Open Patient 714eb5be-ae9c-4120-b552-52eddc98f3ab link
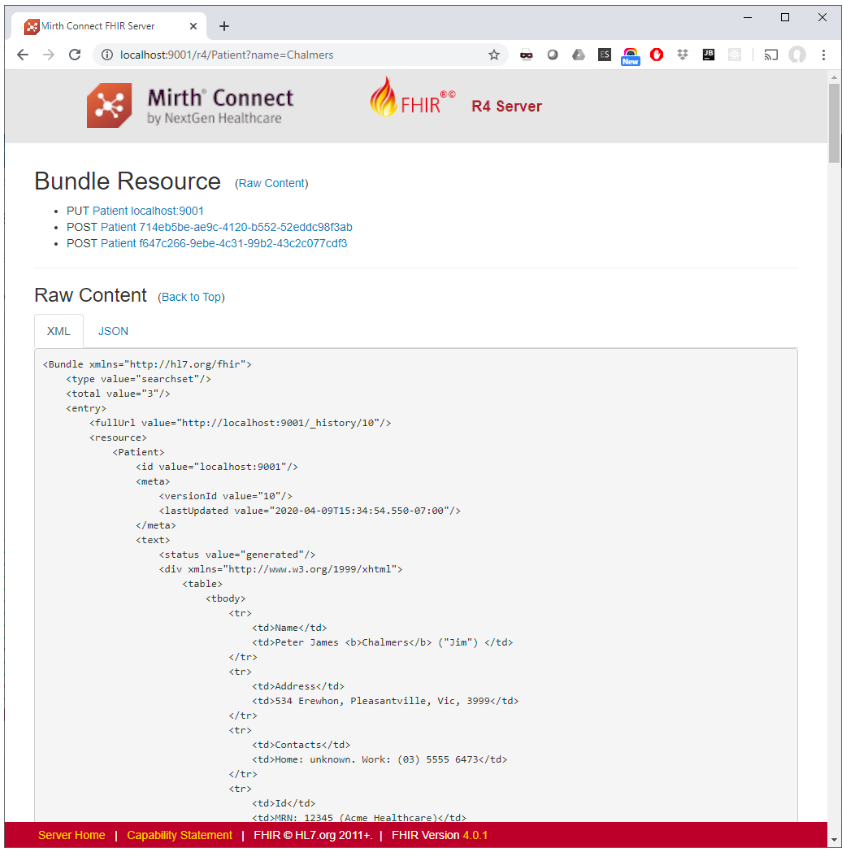844x855 pixels. coord(226,227)
